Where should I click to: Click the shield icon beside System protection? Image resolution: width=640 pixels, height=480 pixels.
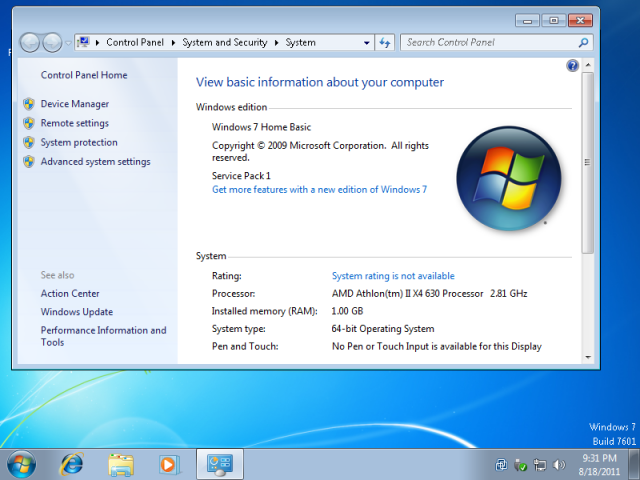(x=29, y=142)
